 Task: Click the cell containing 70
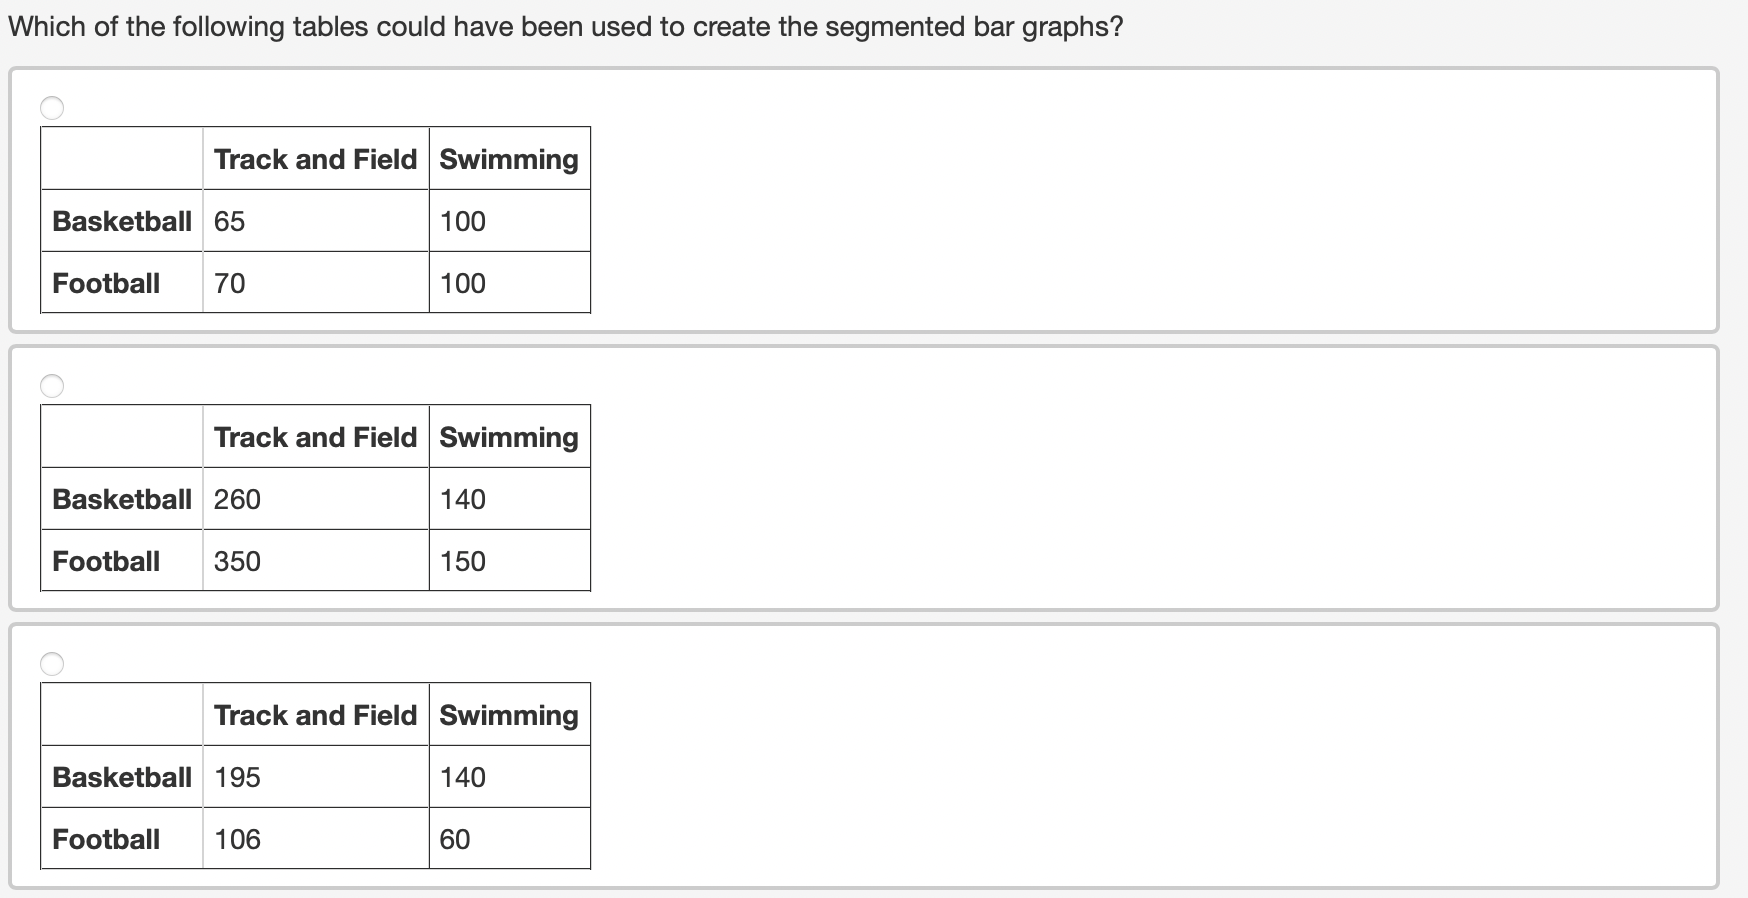pos(230,282)
